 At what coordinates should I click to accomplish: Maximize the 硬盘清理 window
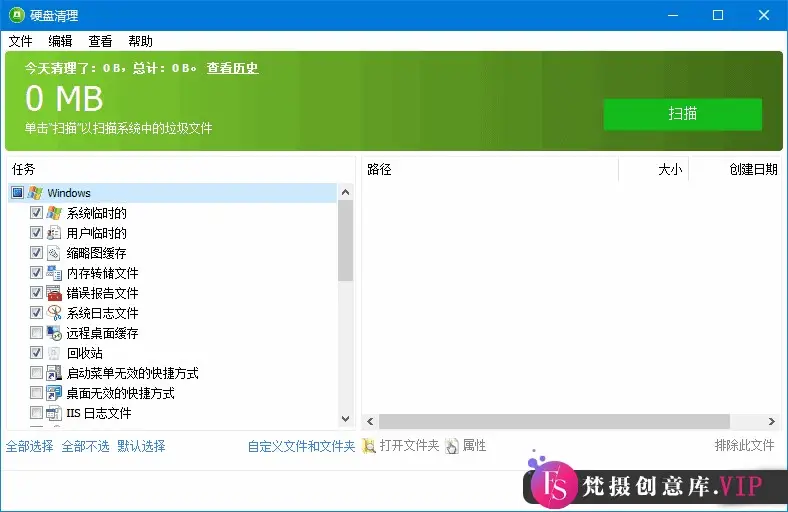(718, 15)
